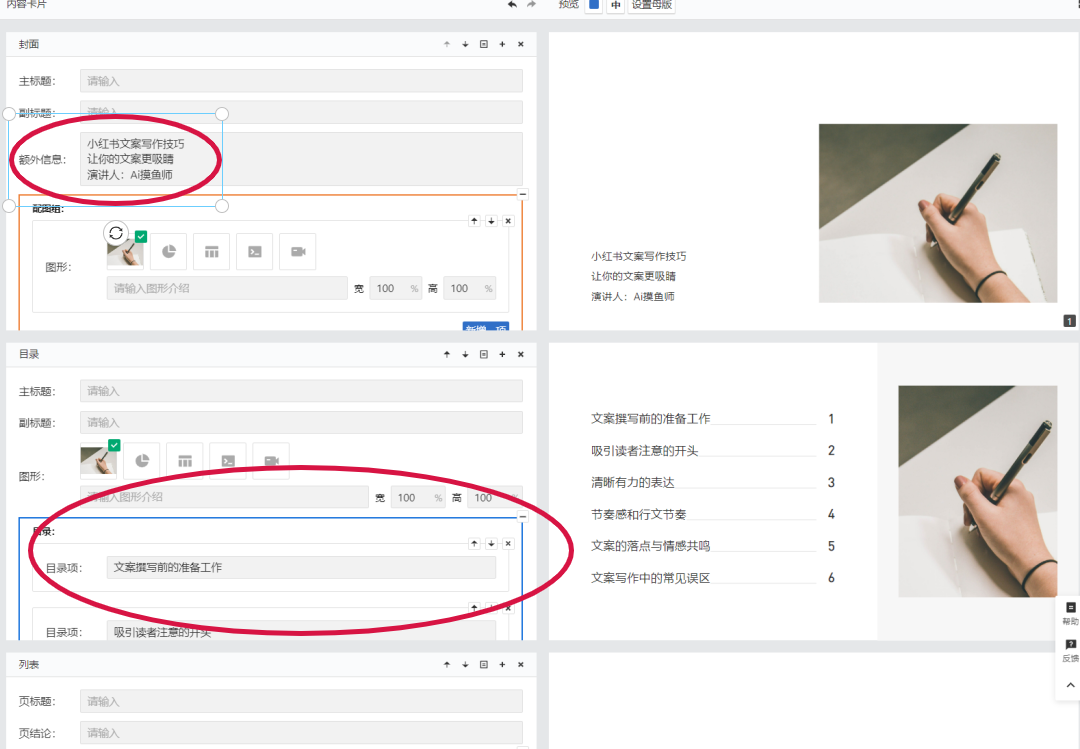Select the pie chart graphic type icon

(x=168, y=251)
